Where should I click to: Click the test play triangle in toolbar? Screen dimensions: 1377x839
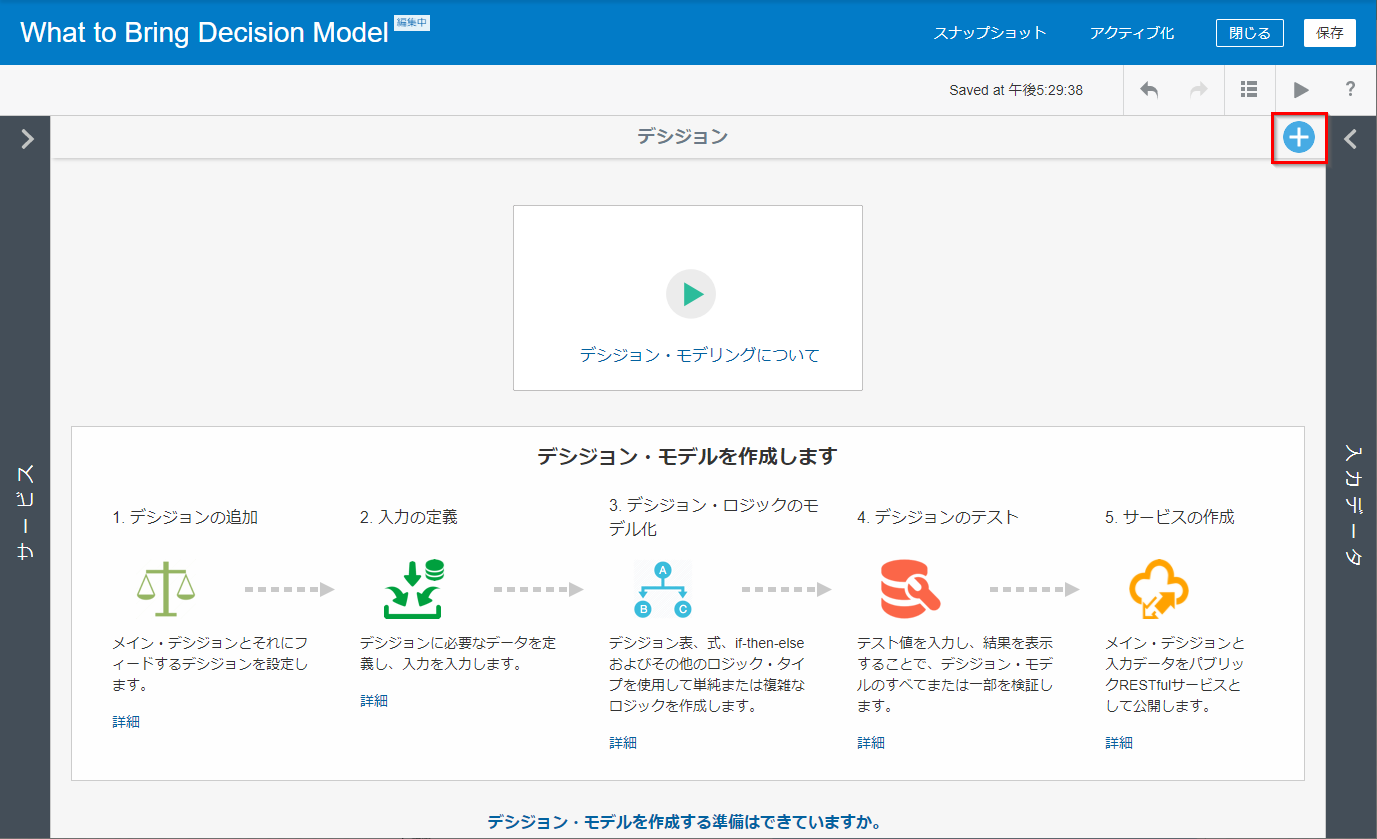point(1300,90)
